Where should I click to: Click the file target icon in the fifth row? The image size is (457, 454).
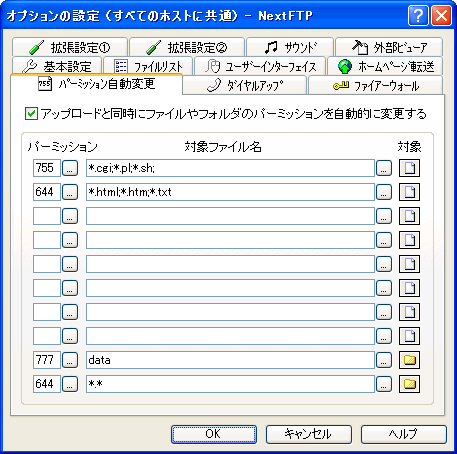click(x=409, y=264)
